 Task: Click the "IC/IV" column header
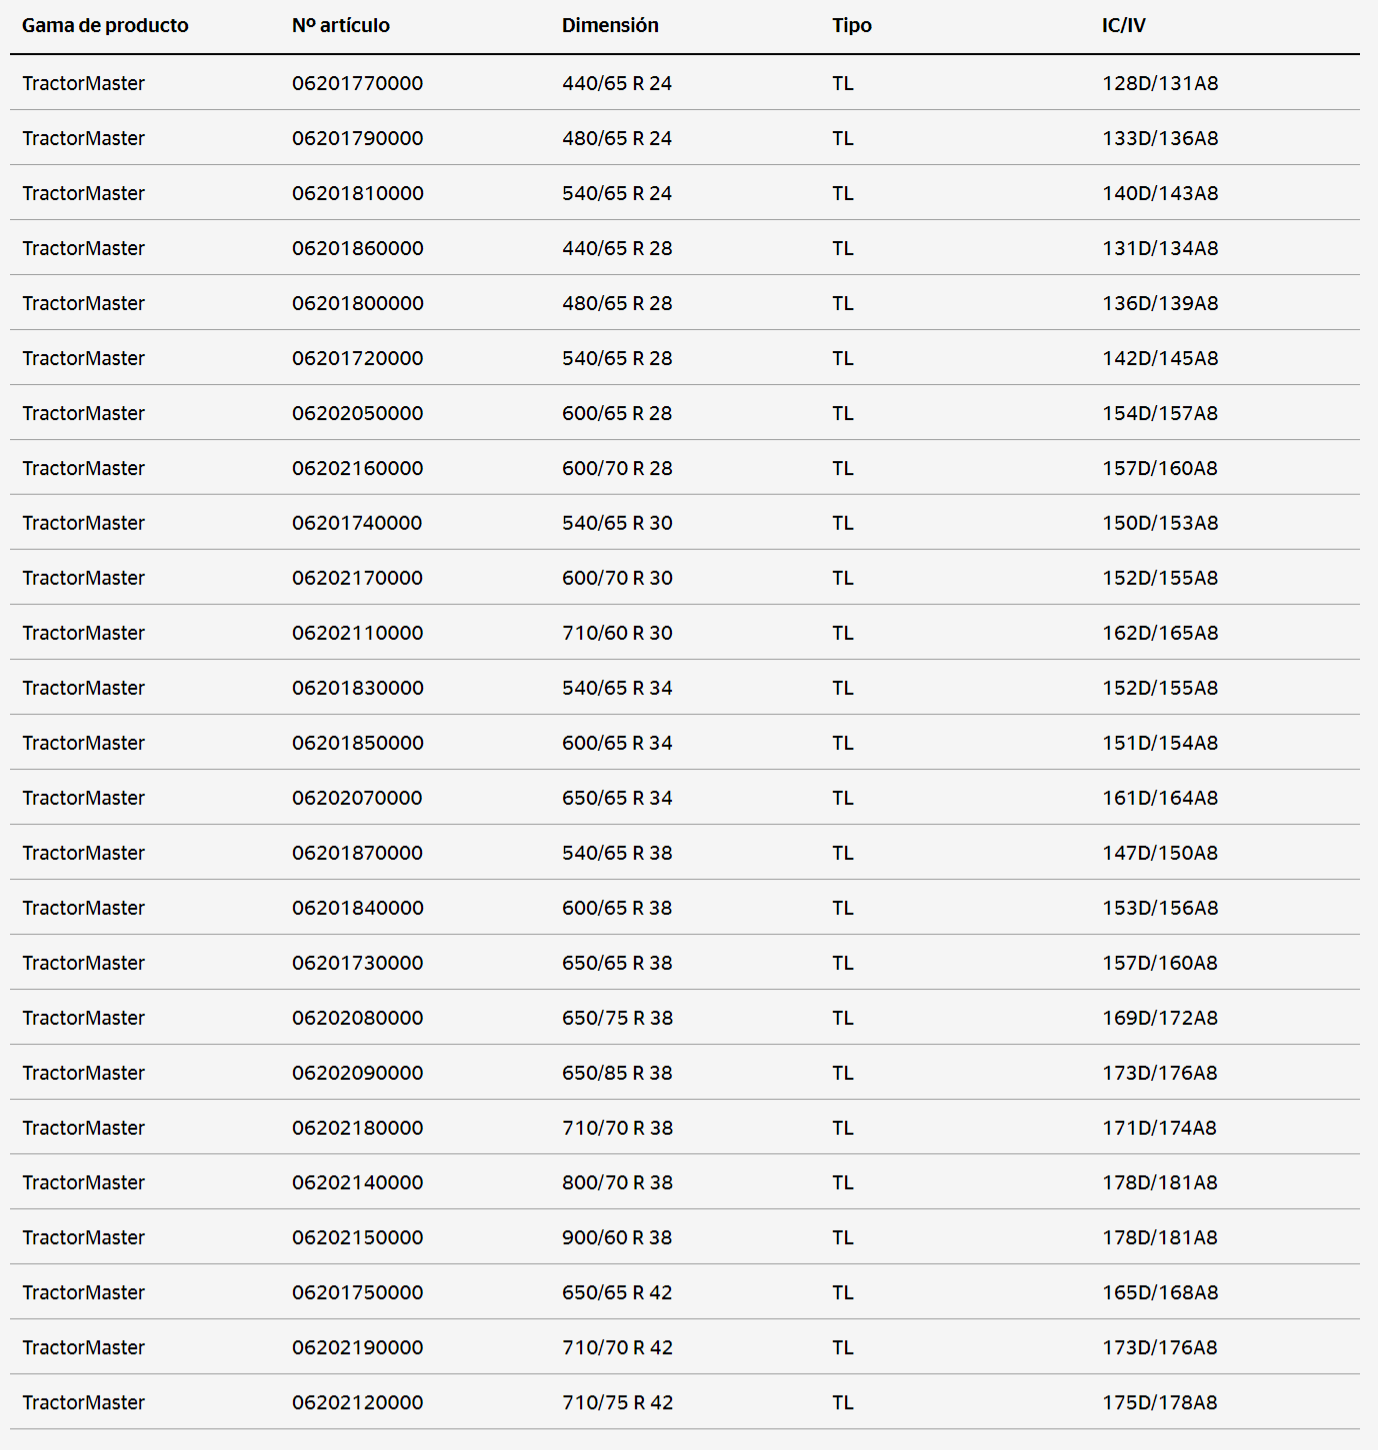coord(1124,25)
